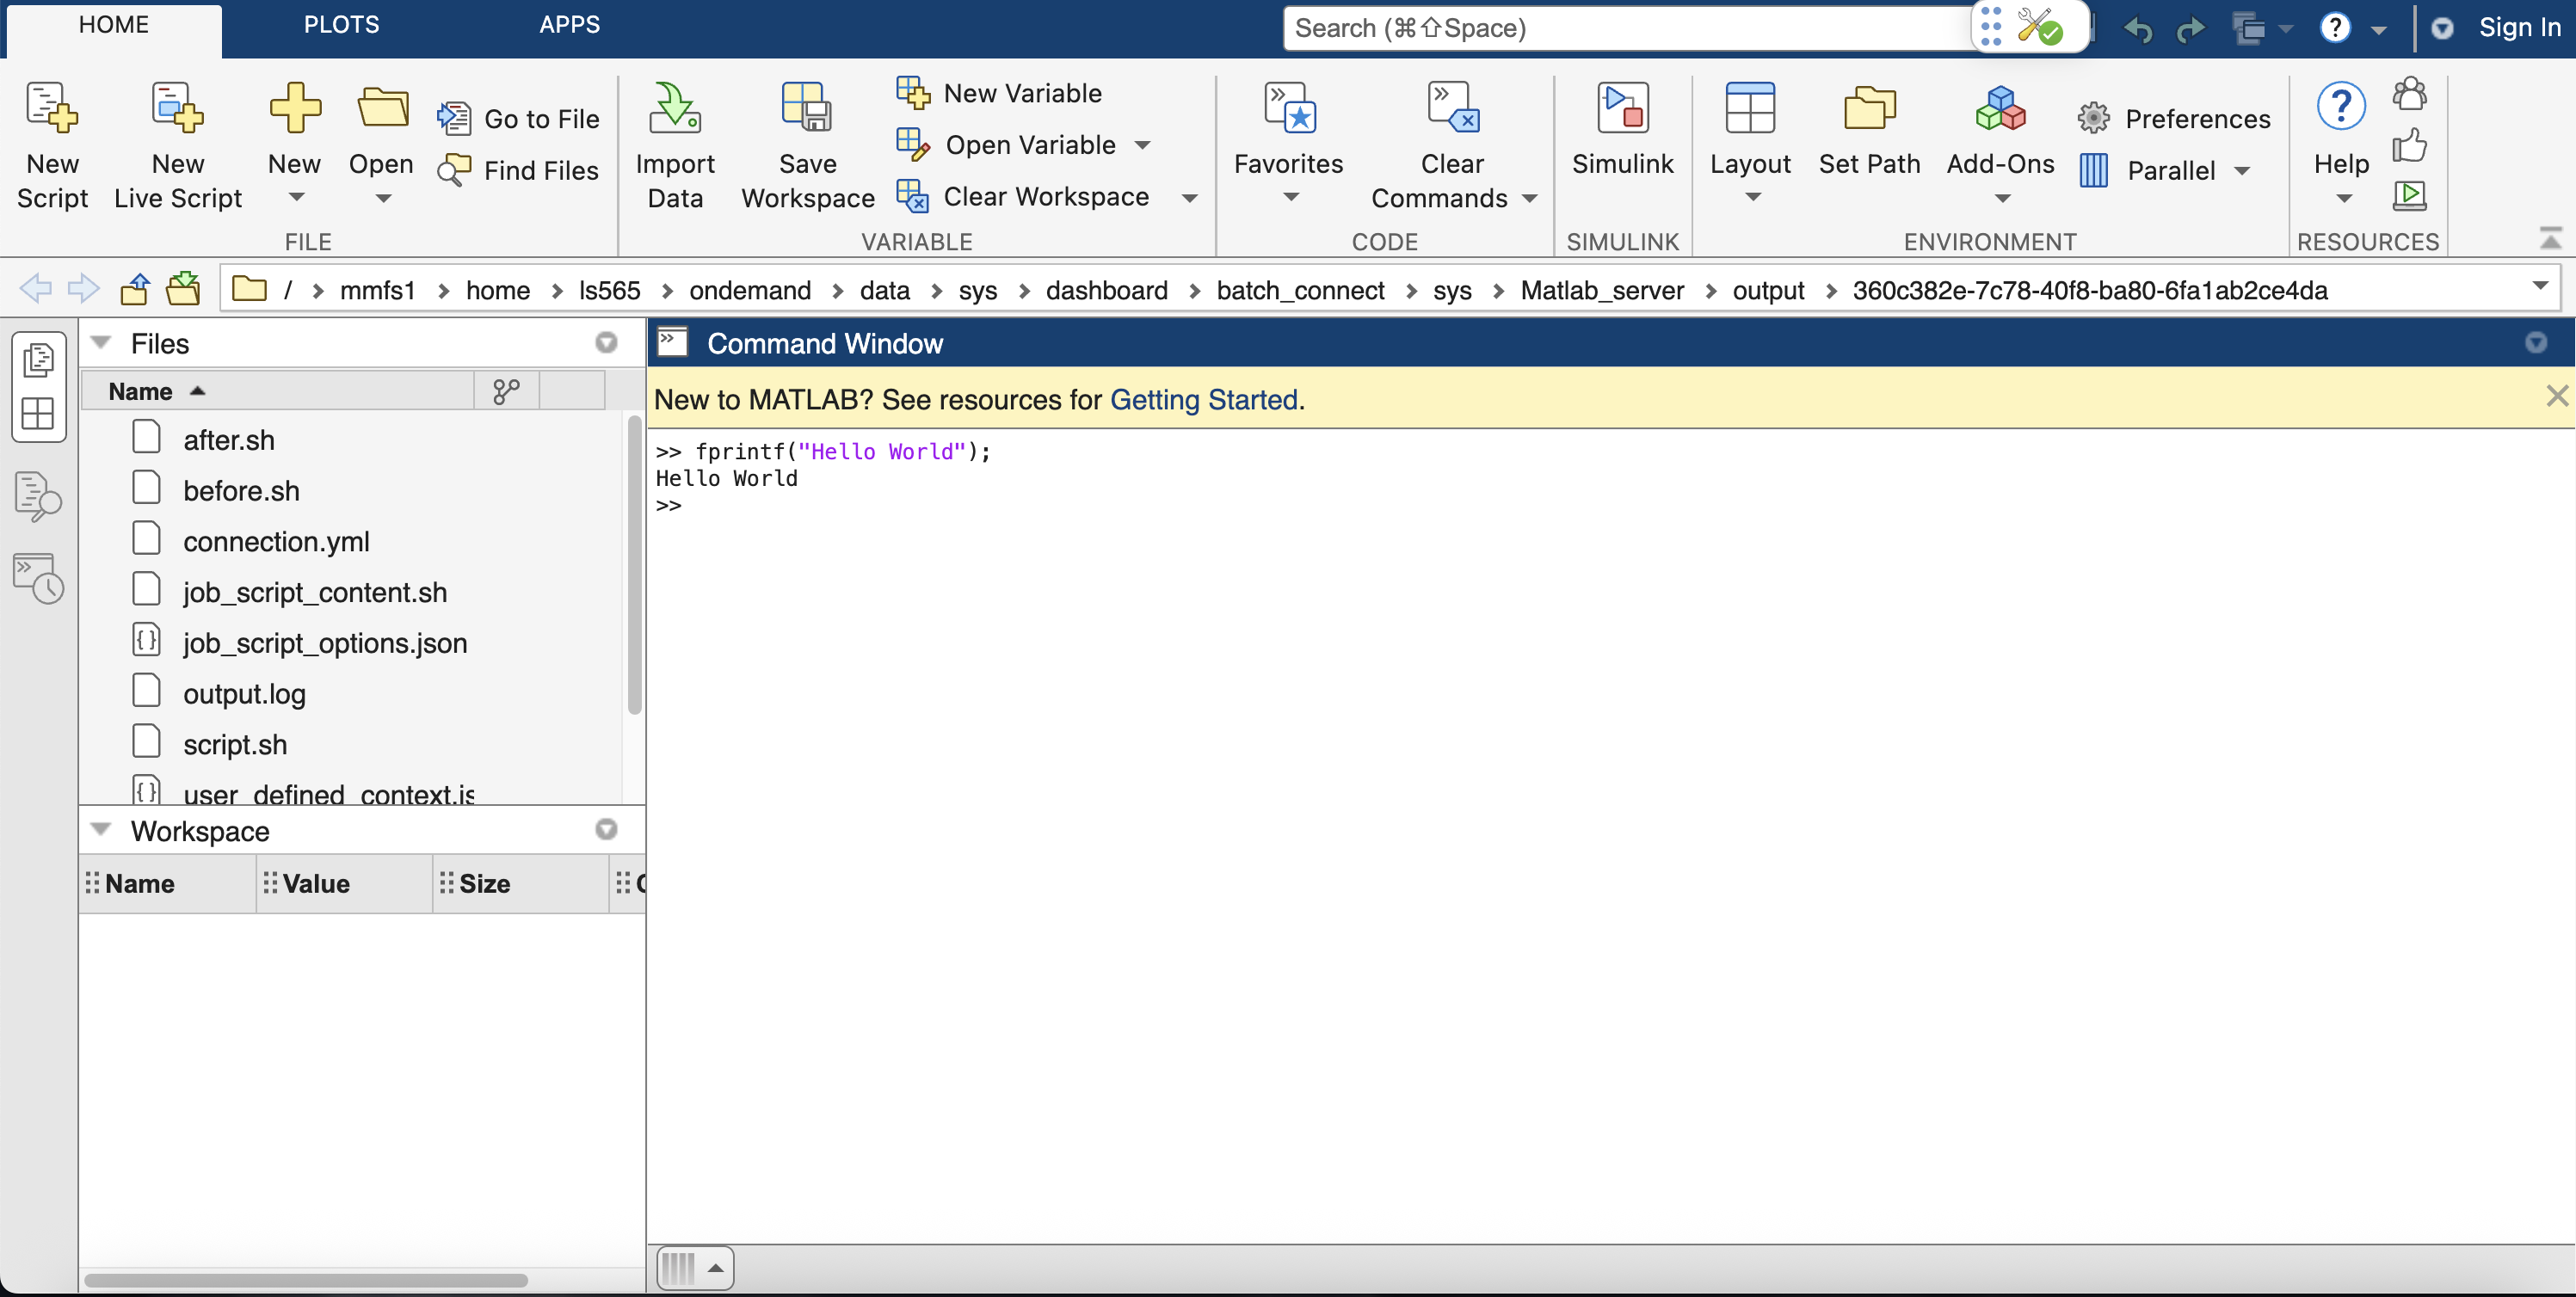Click Go to File

pyautogui.click(x=519, y=118)
